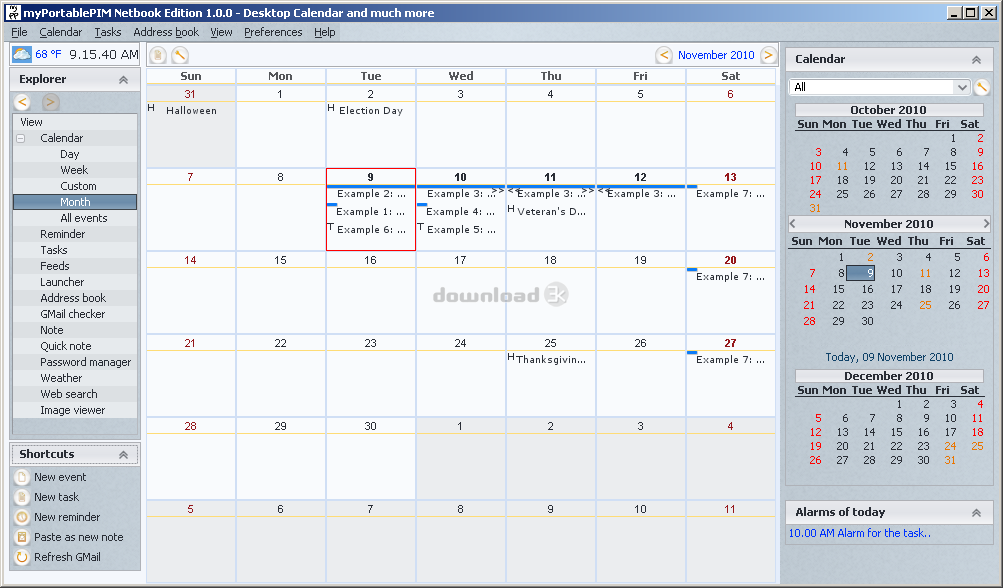Open the Address book menu in the menu bar
Image resolution: width=1003 pixels, height=588 pixels.
(166, 32)
